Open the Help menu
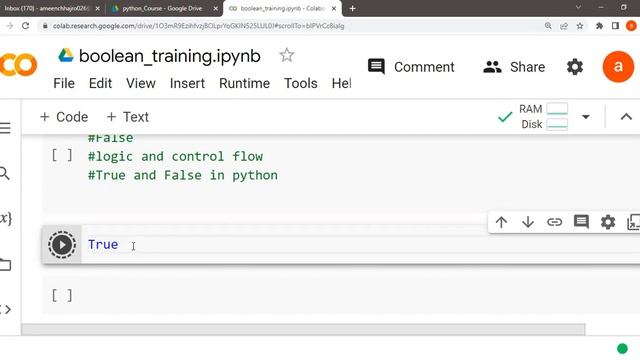The image size is (640, 360). pyautogui.click(x=341, y=83)
